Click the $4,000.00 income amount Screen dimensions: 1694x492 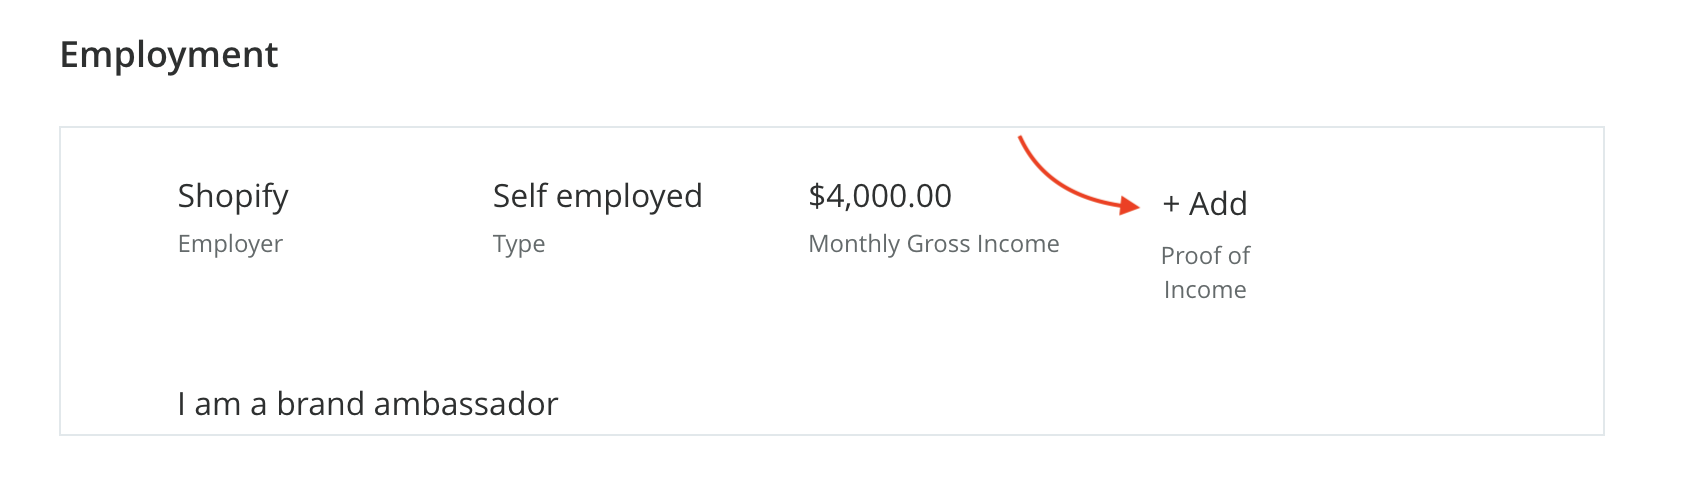coord(880,196)
